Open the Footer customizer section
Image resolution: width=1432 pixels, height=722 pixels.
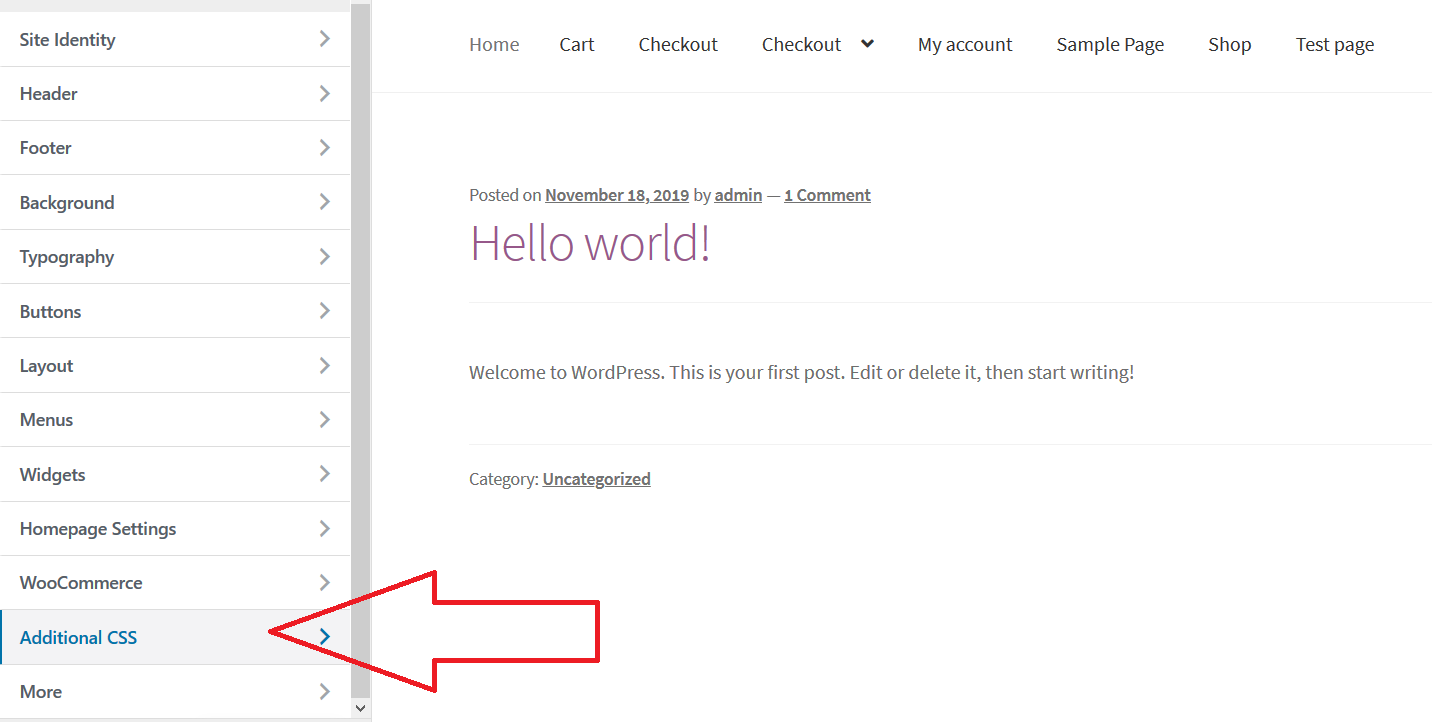pyautogui.click(x=175, y=148)
